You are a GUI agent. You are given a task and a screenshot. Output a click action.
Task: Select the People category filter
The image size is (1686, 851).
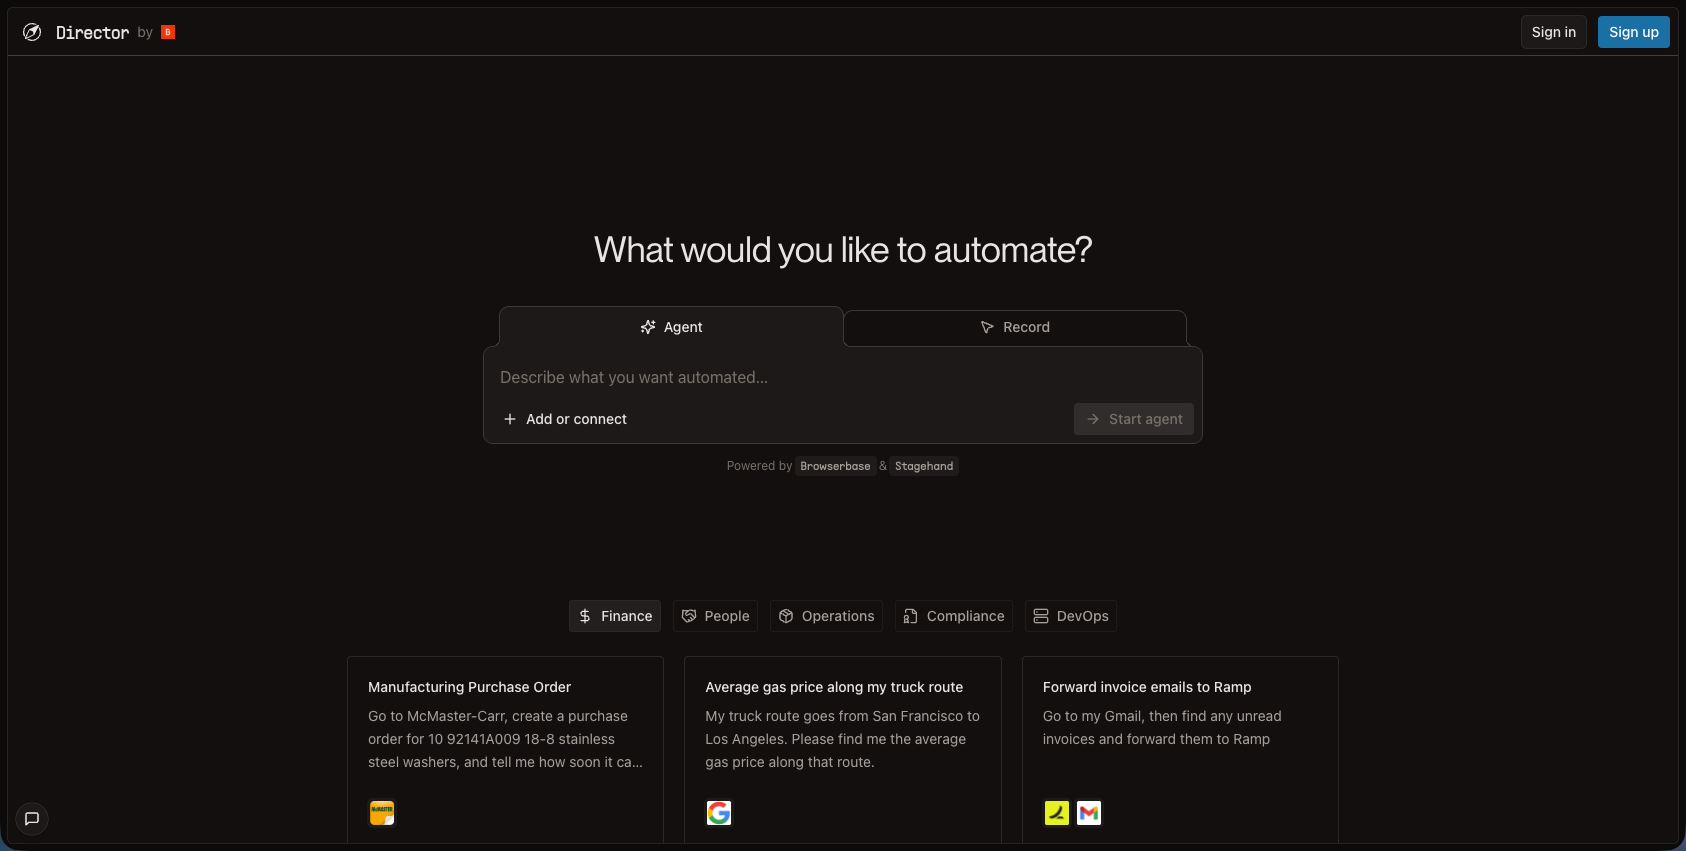(715, 616)
